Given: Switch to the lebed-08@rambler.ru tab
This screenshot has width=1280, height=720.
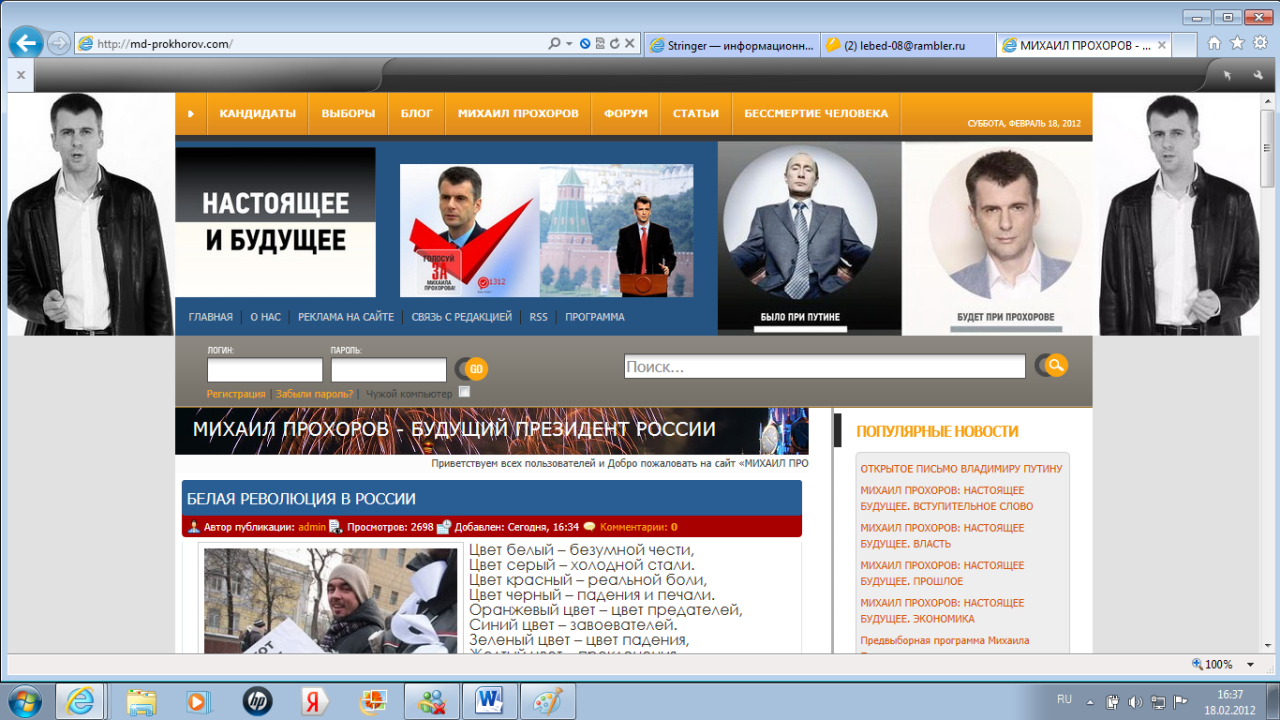Looking at the screenshot, I should [908, 45].
